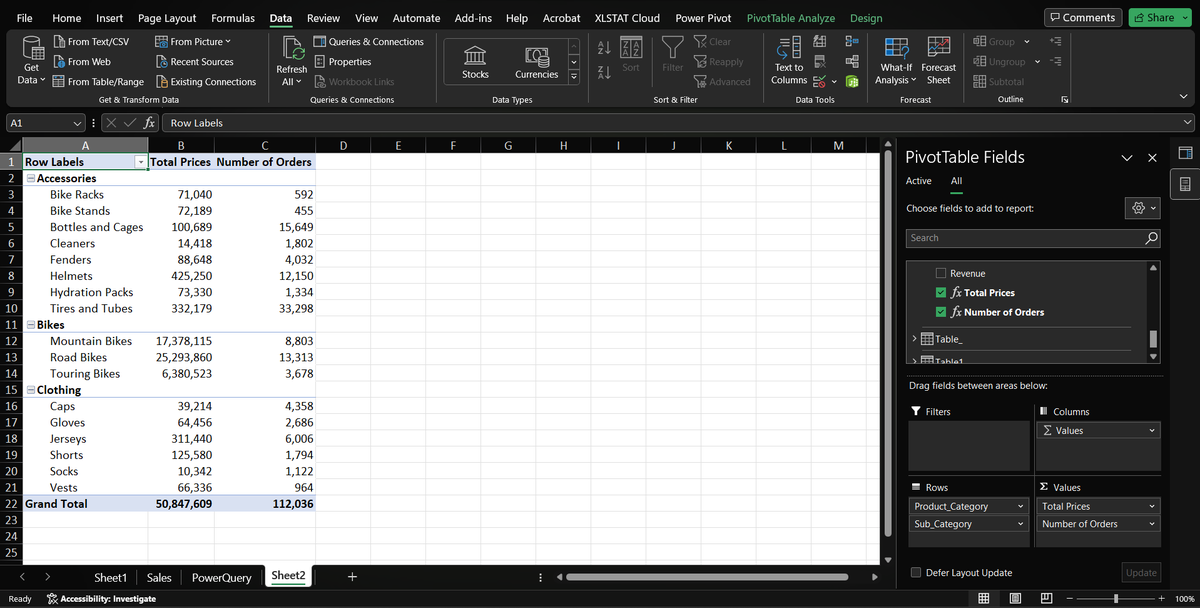This screenshot has height=608, width=1200.
Task: Open the Outline dialog launcher
Action: pos(1064,100)
